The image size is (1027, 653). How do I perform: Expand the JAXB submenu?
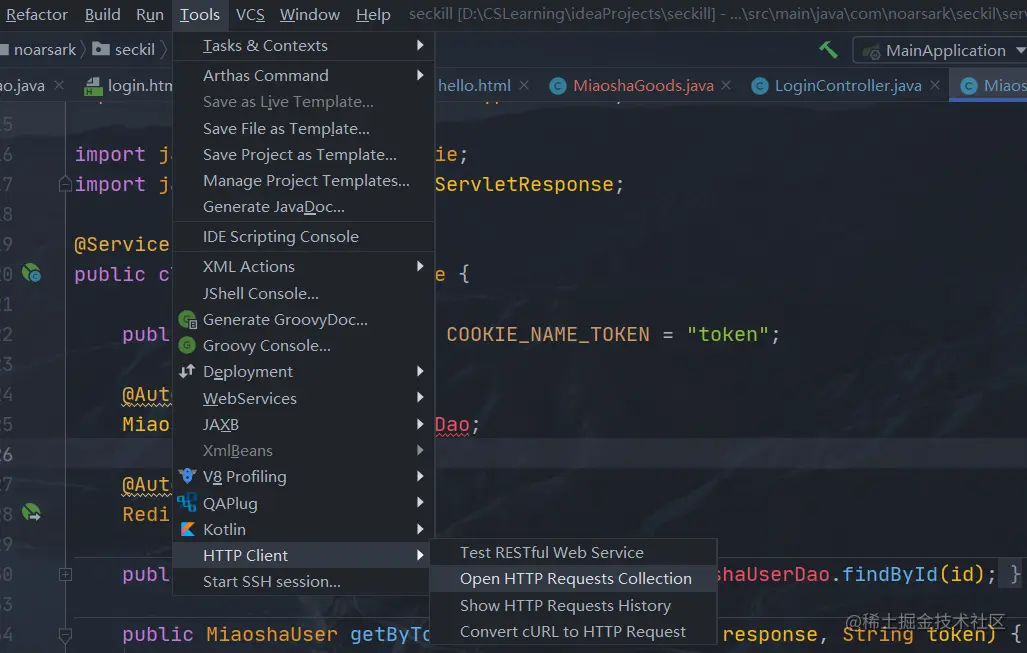(420, 424)
